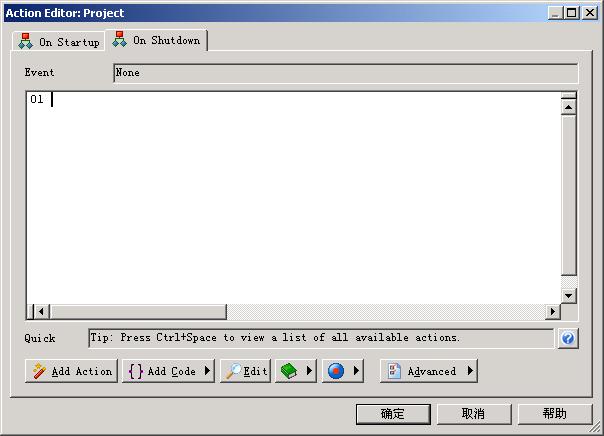This screenshot has width=604, height=436.
Task: Click the vertical scrollbar thumb
Action: [569, 195]
